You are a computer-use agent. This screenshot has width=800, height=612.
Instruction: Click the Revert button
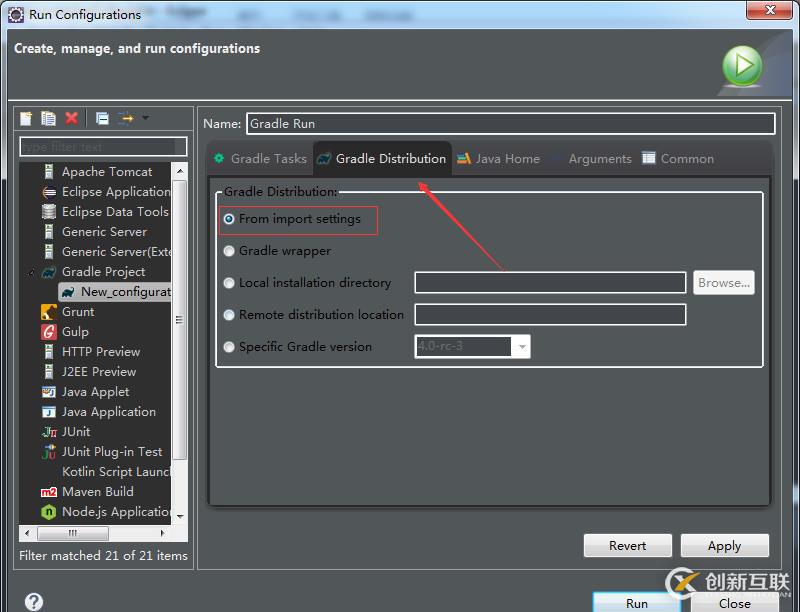[x=628, y=546]
